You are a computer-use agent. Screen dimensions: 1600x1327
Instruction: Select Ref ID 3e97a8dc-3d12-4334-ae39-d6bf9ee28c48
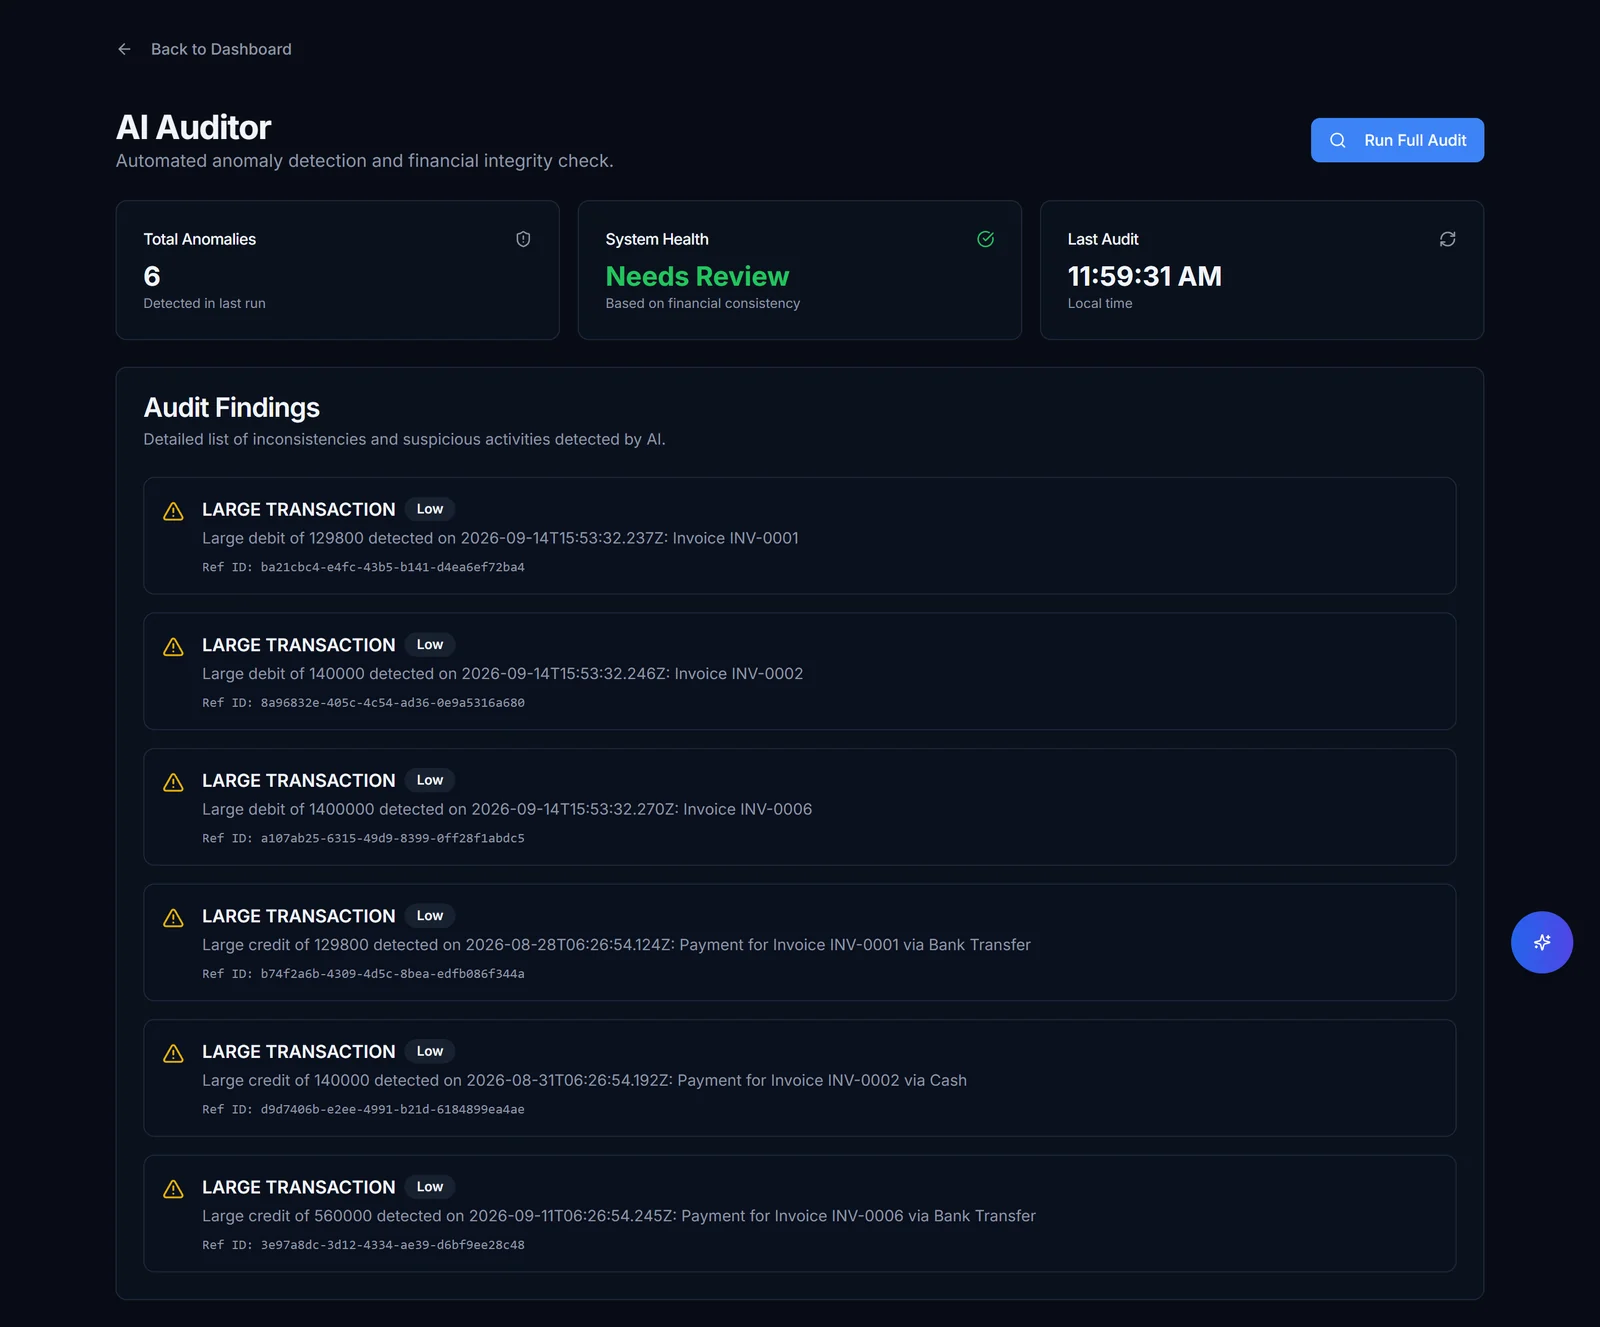(x=363, y=1245)
